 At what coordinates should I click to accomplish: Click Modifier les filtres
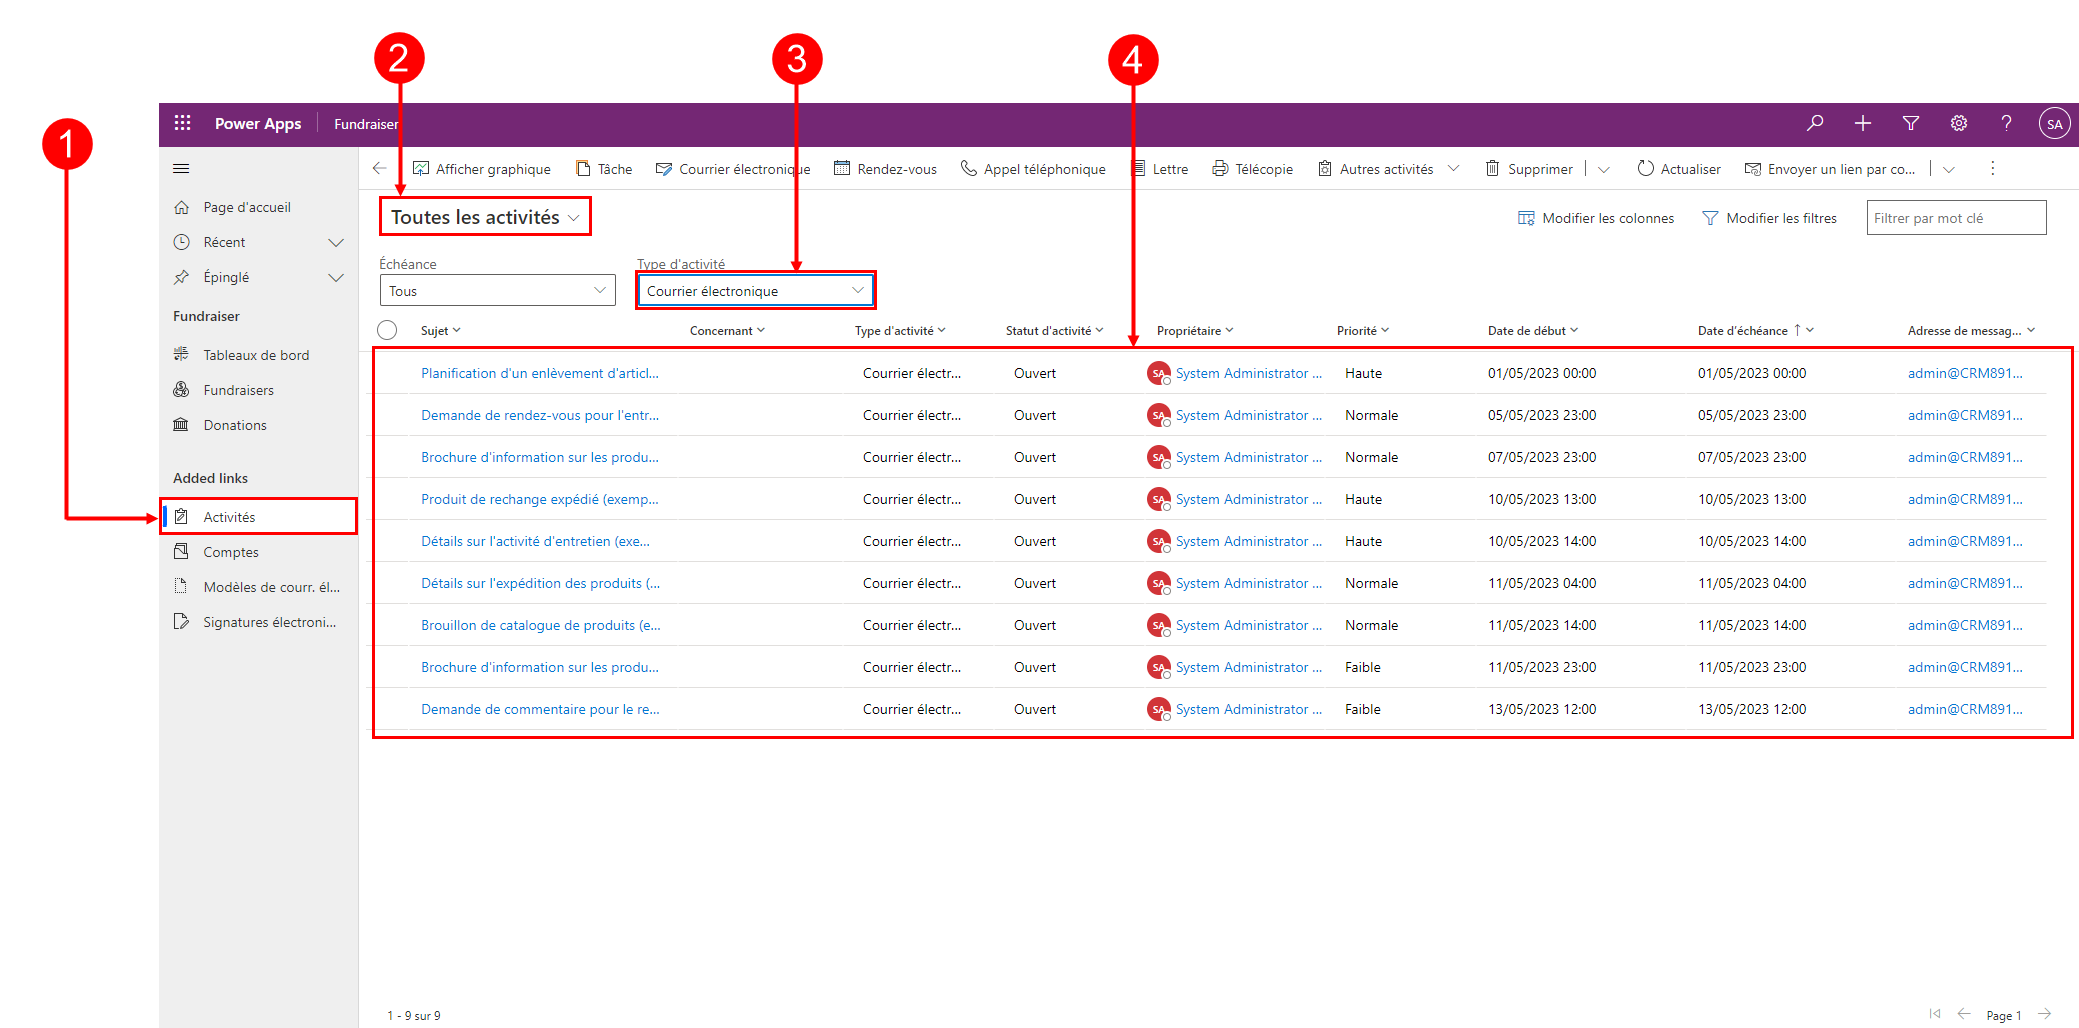click(x=1769, y=218)
